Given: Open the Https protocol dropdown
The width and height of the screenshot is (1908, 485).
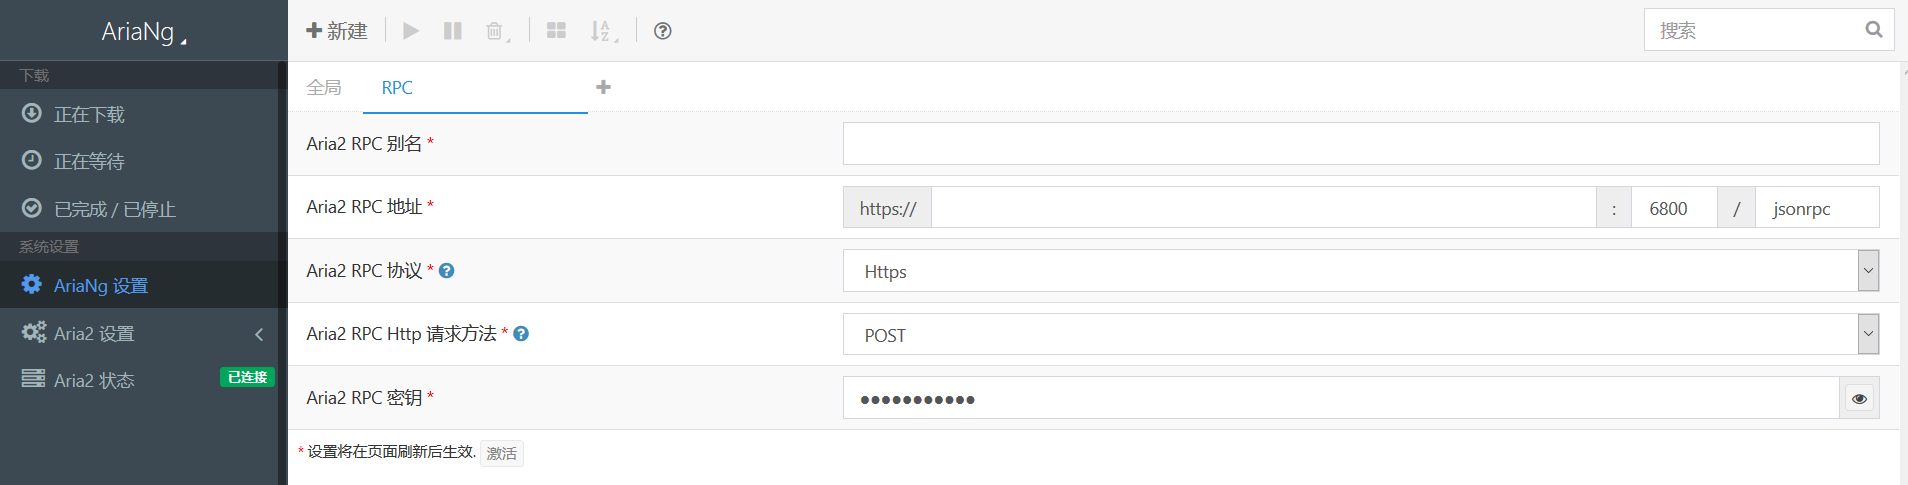Looking at the screenshot, I should [x=1361, y=271].
